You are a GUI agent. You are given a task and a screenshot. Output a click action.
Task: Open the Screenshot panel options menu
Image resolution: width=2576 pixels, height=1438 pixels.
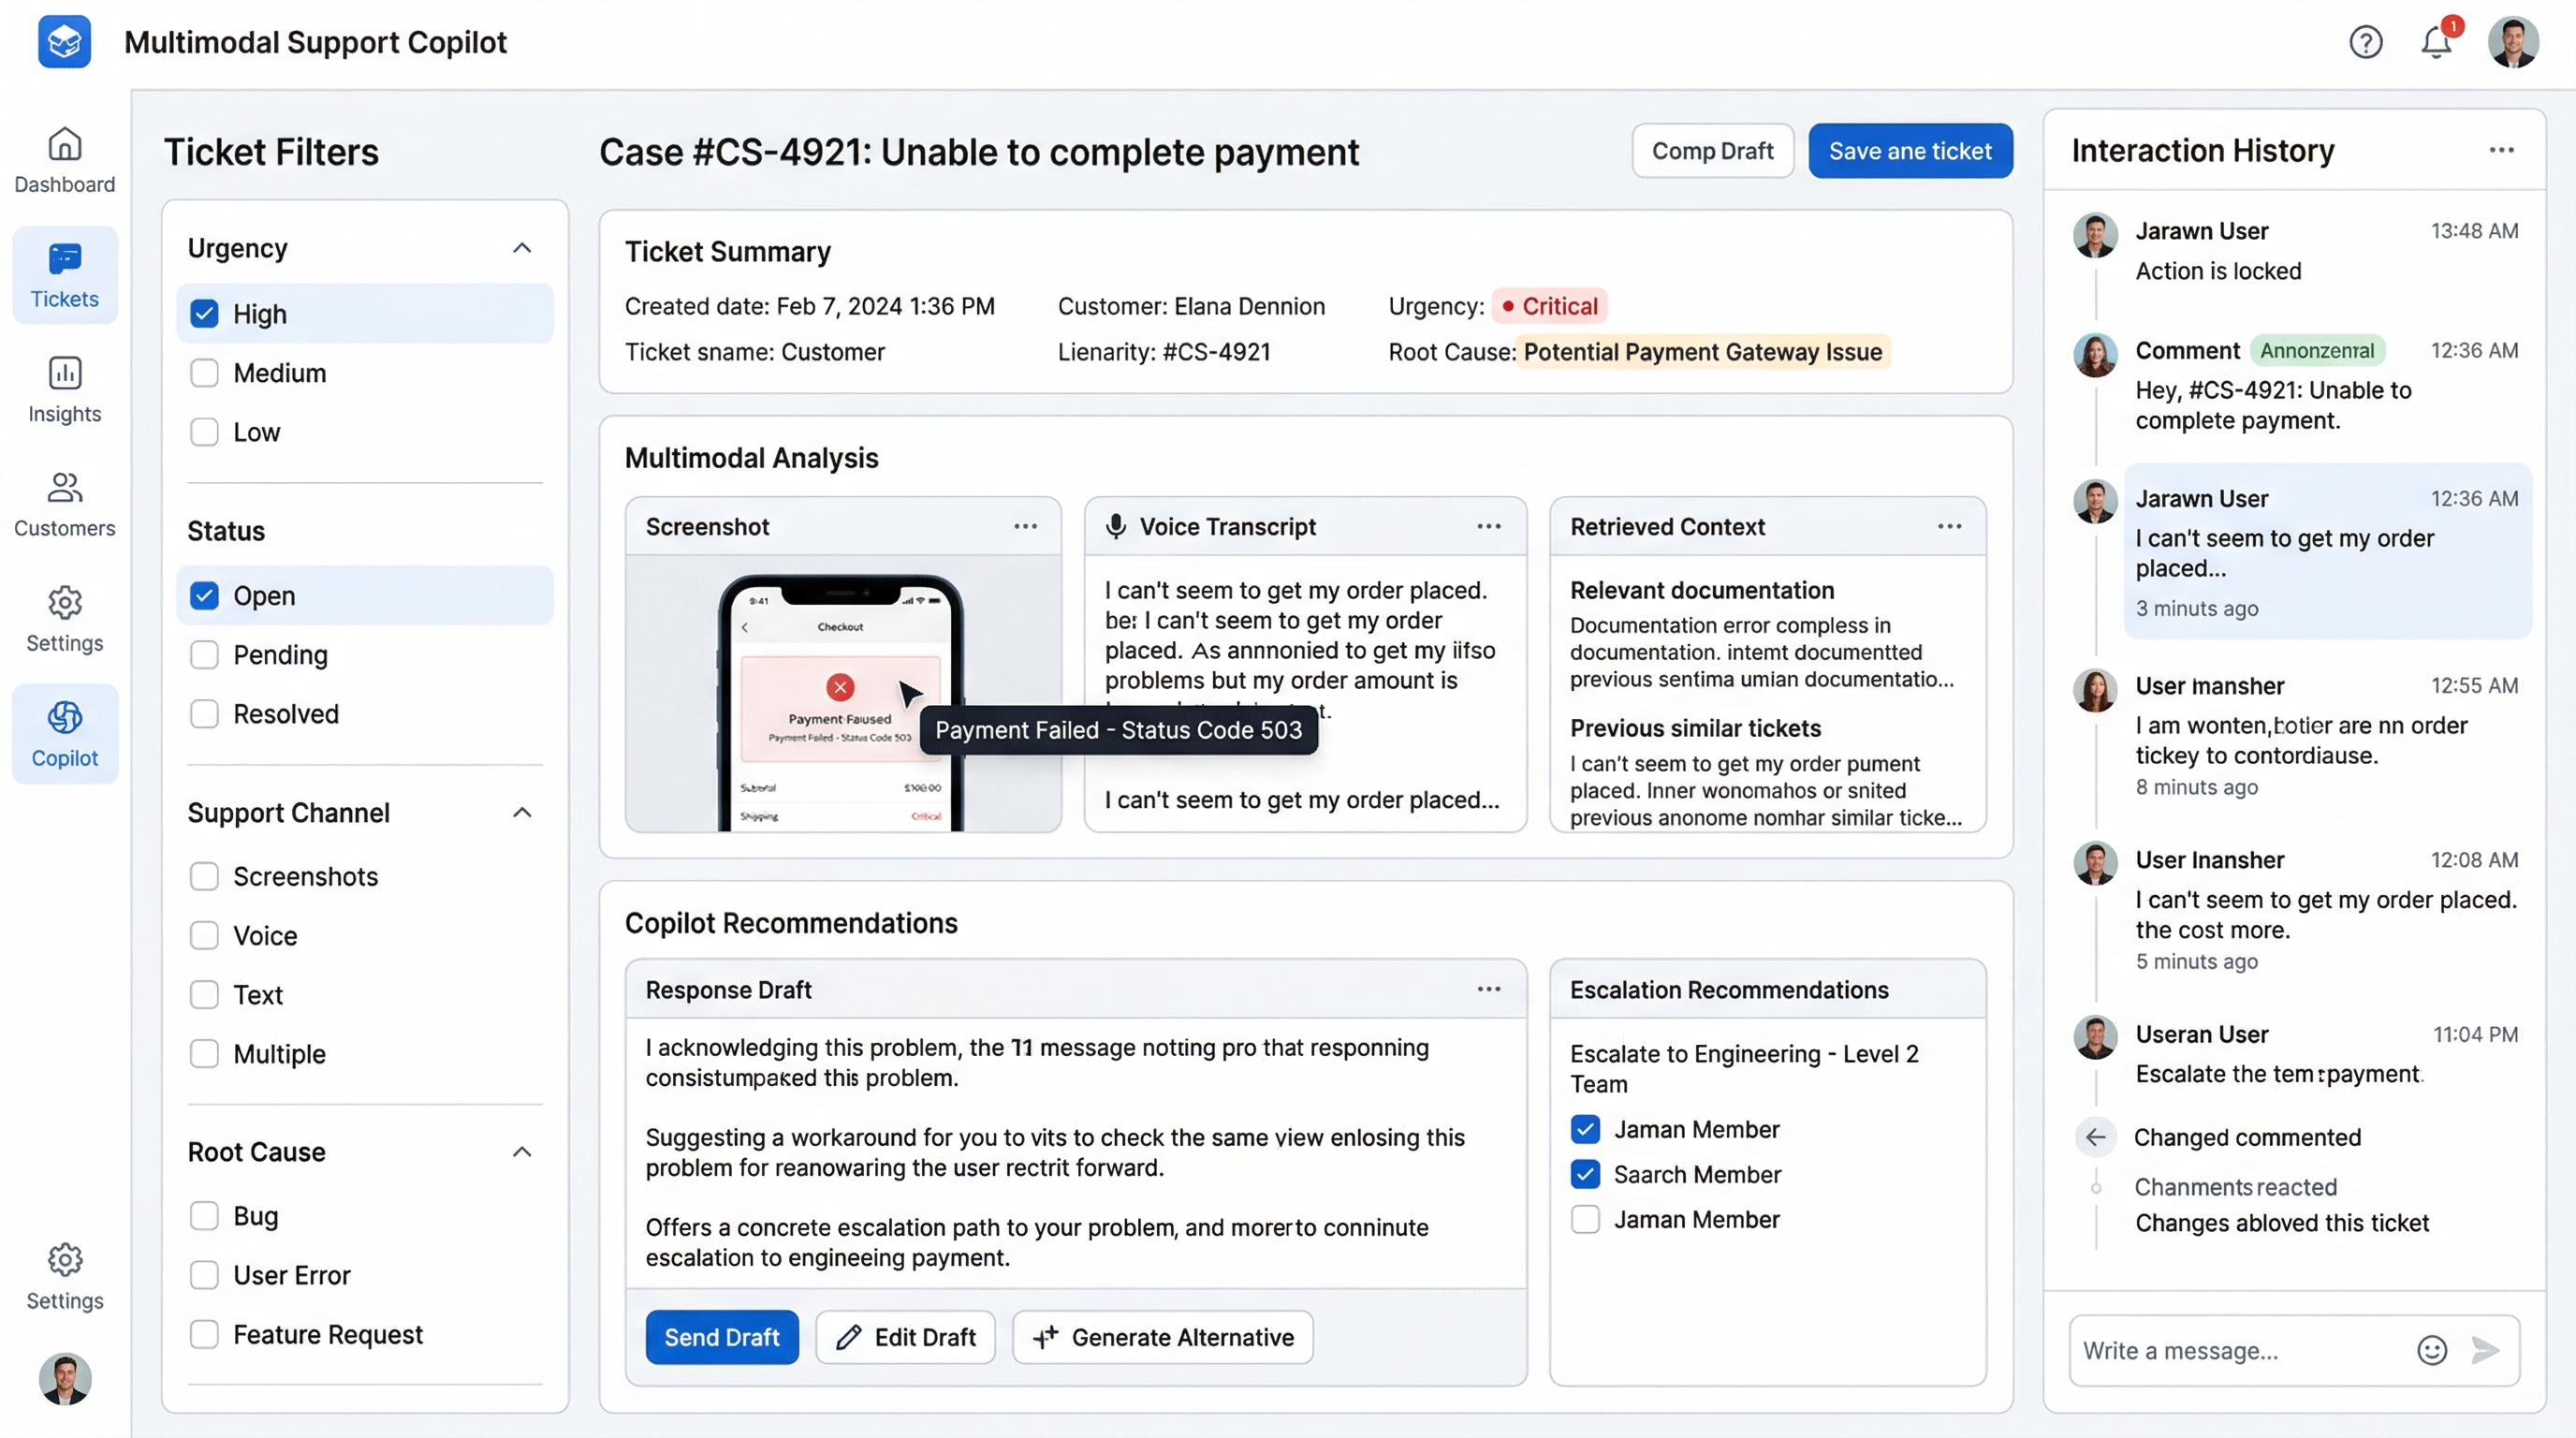pyautogui.click(x=1025, y=526)
